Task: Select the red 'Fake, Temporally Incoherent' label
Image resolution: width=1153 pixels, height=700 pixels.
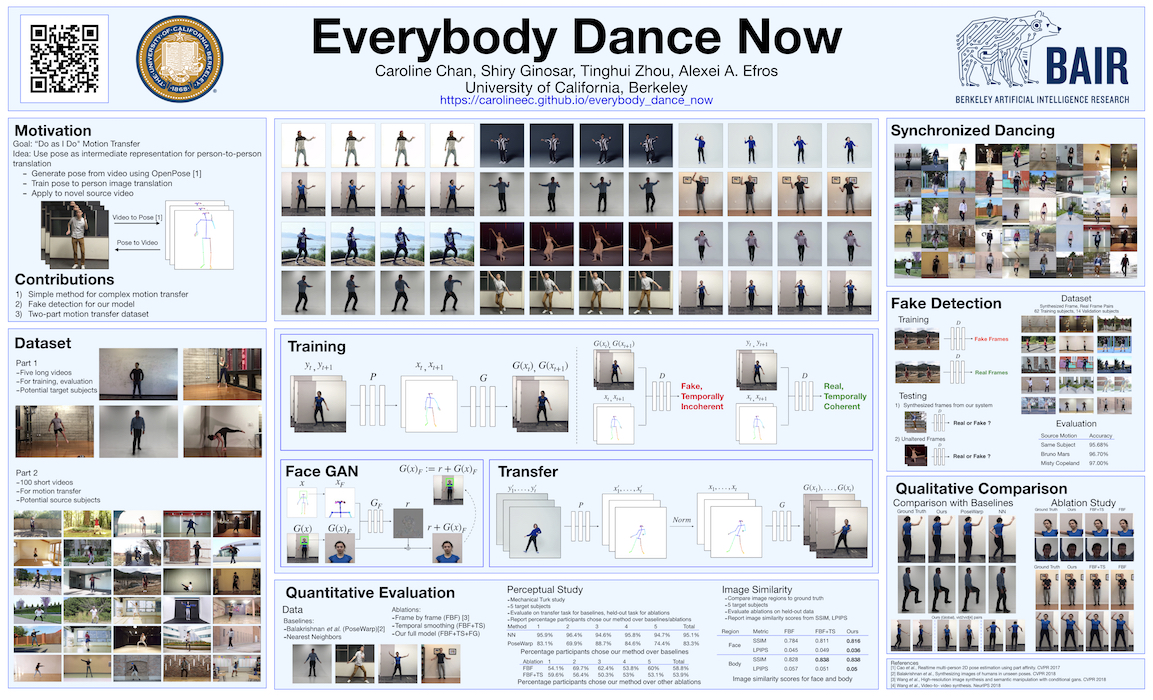Action: click(x=701, y=397)
